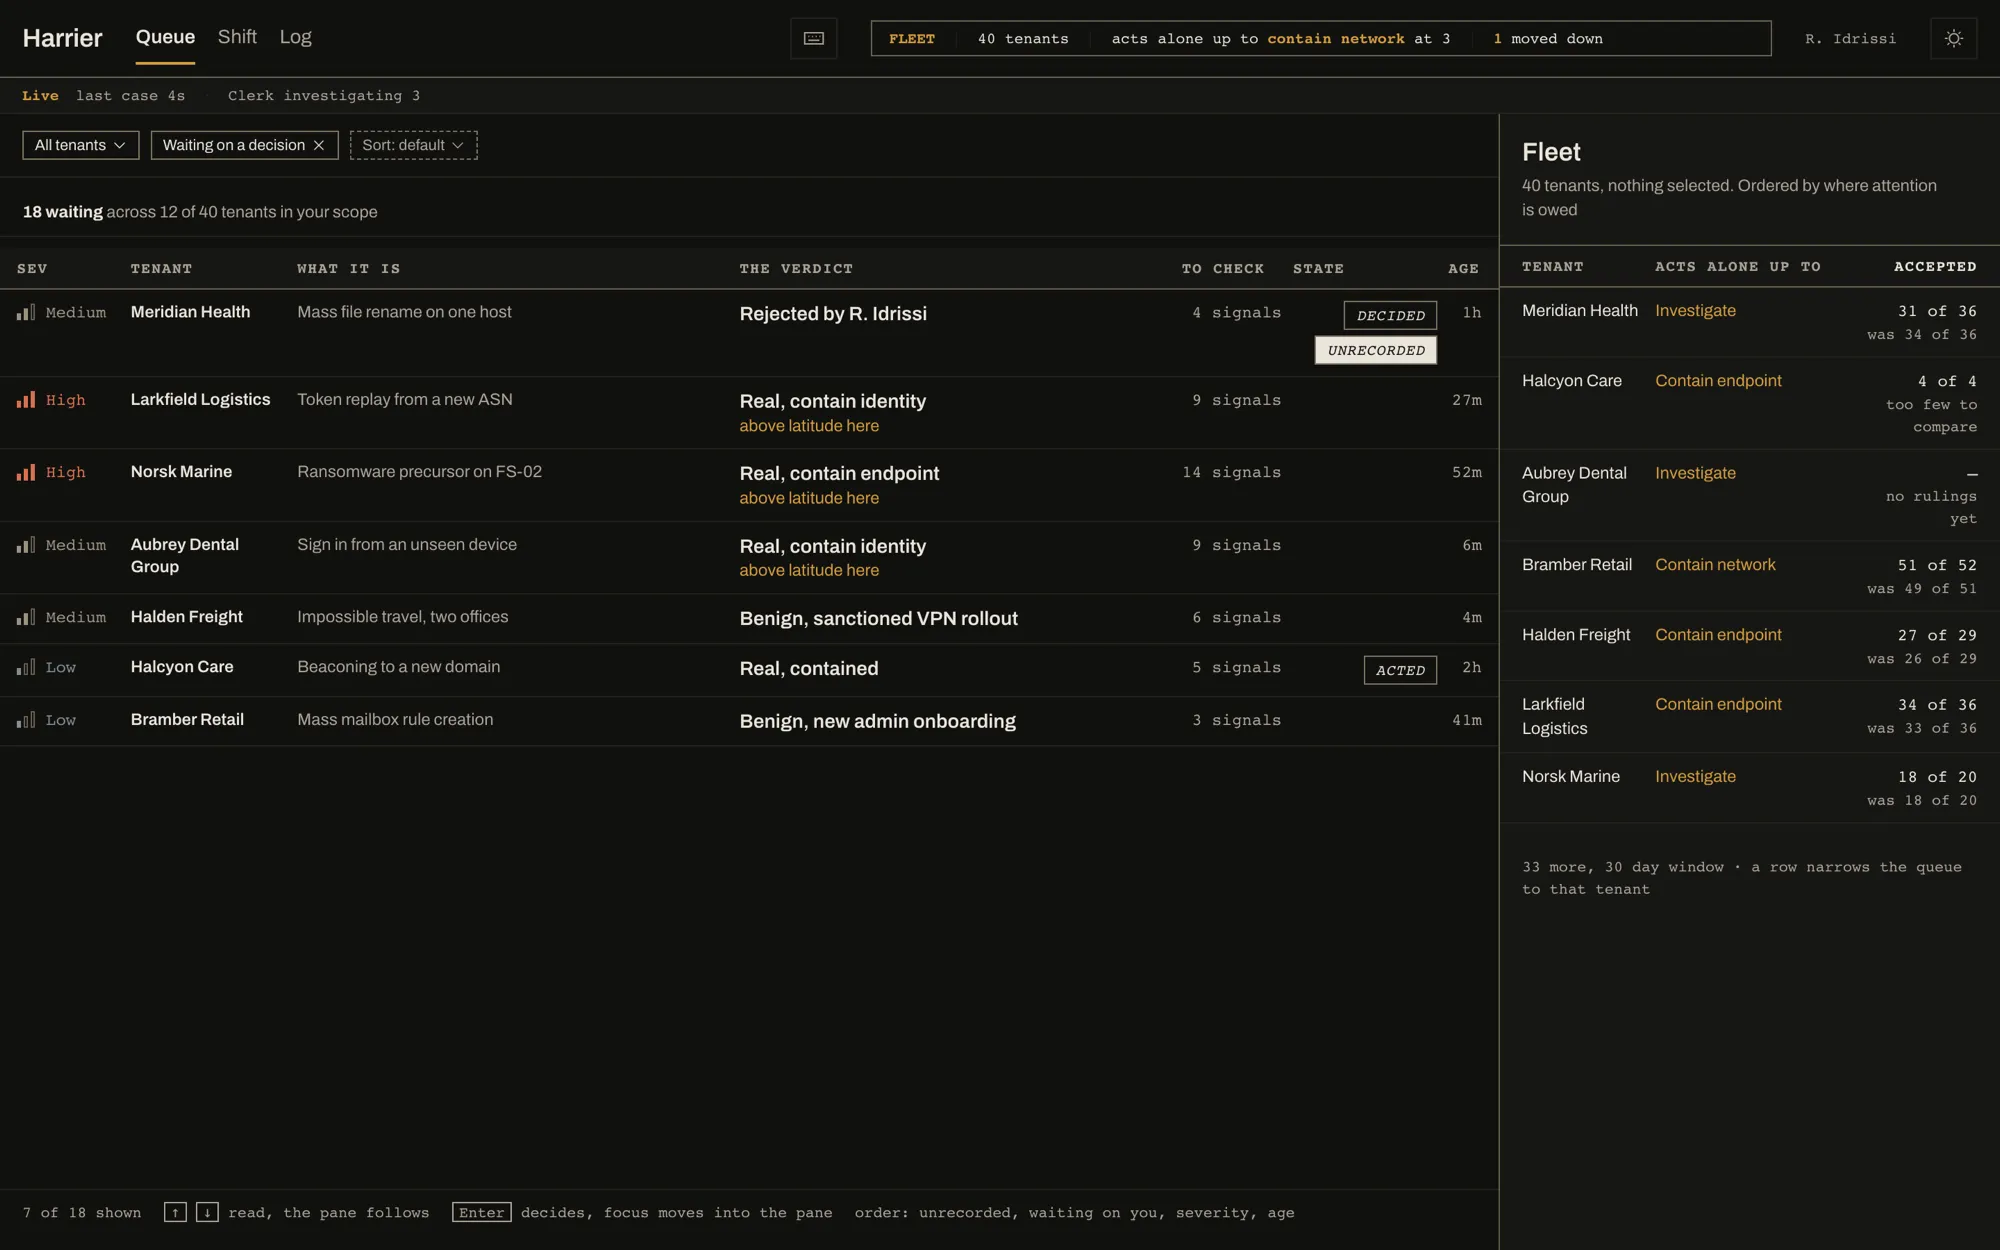
Task: Click the DECIDED state badge
Action: [1390, 315]
